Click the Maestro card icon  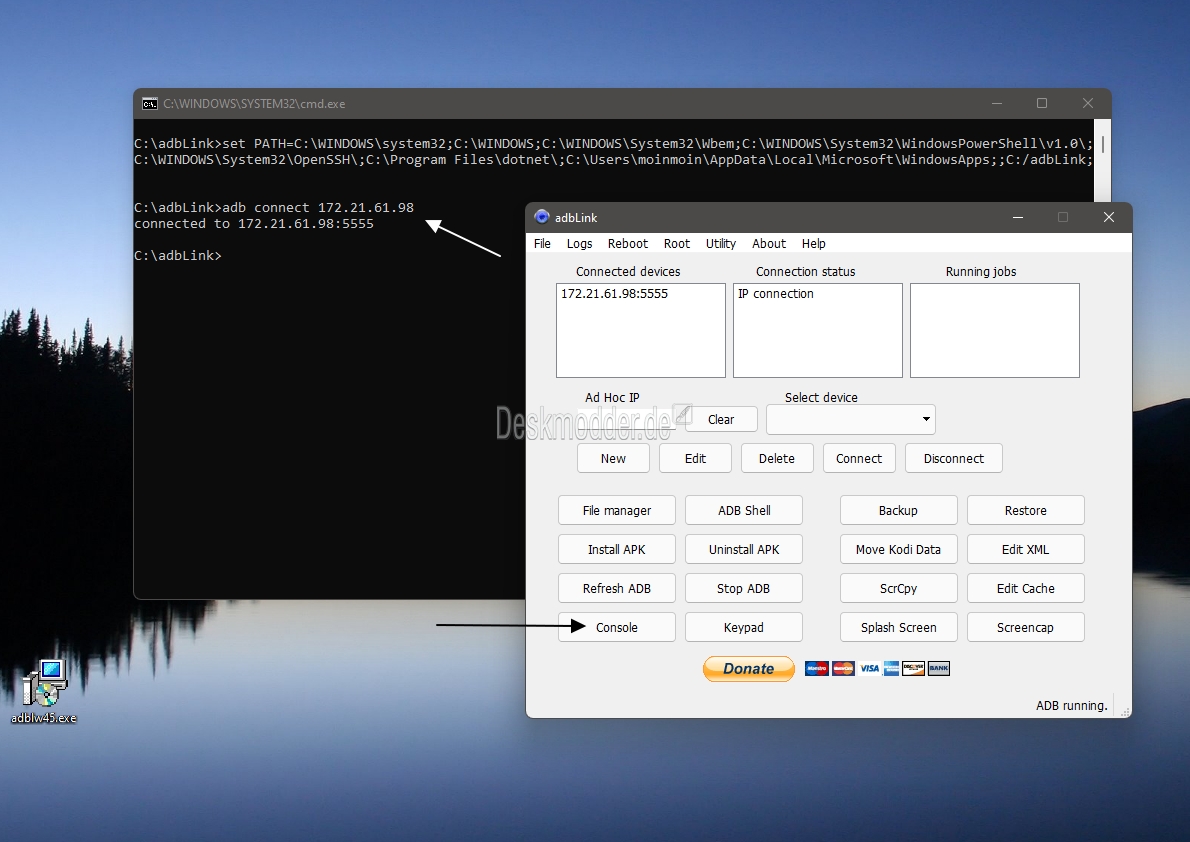pos(817,668)
